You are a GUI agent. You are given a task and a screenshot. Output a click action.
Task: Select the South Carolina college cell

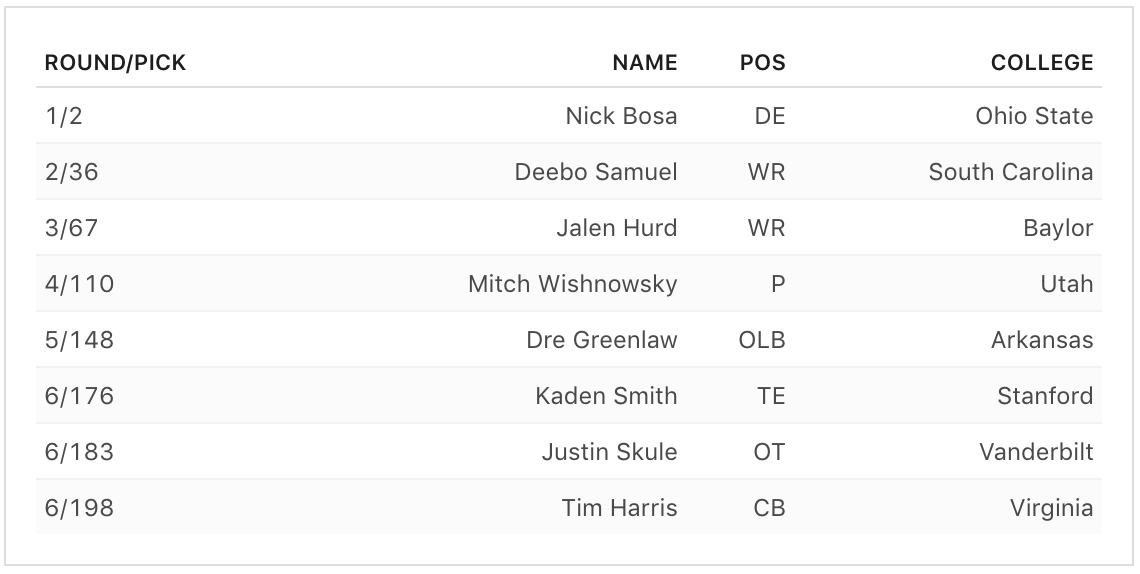1010,172
